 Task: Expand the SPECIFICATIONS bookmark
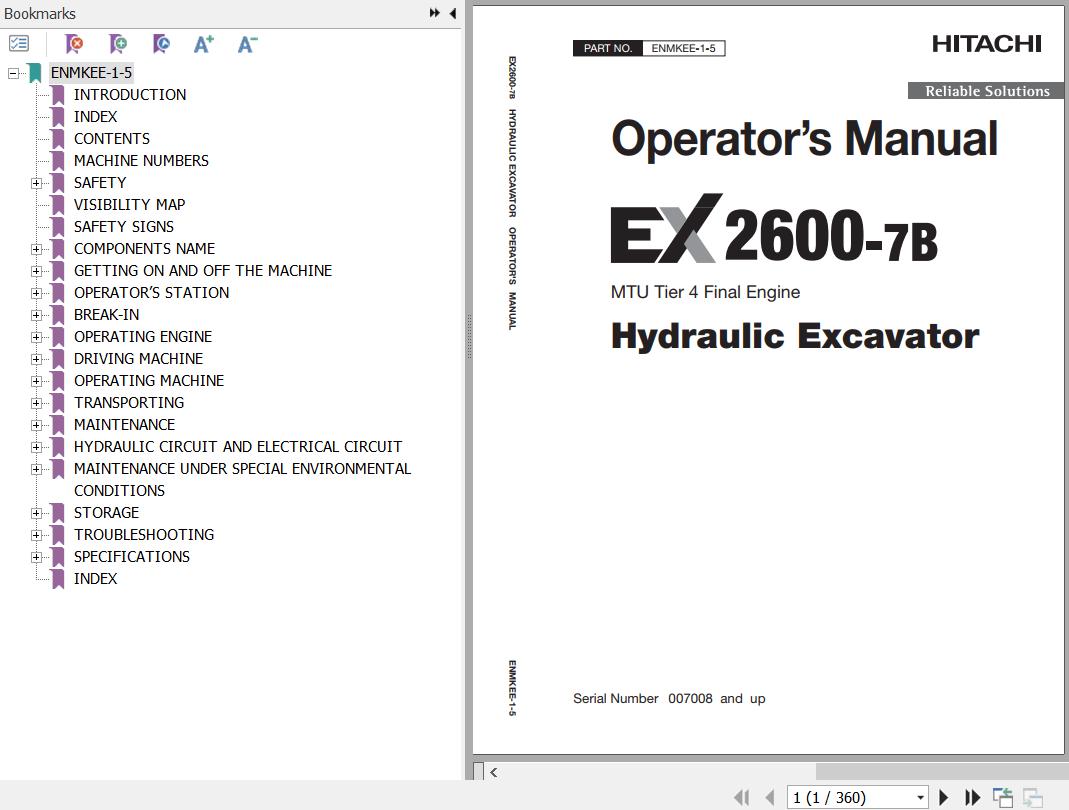[36, 557]
